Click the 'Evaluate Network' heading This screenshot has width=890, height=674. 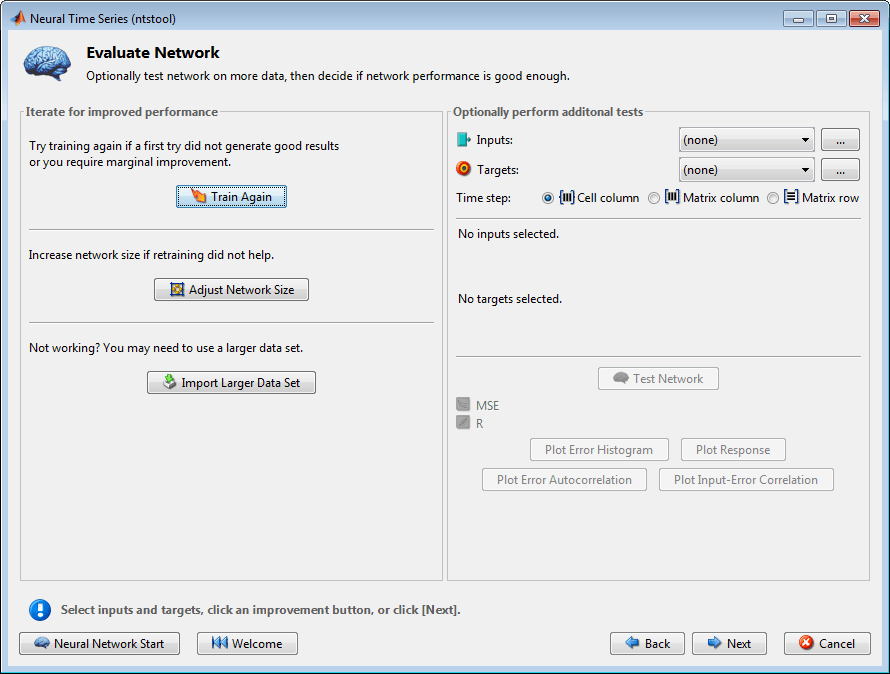[153, 53]
